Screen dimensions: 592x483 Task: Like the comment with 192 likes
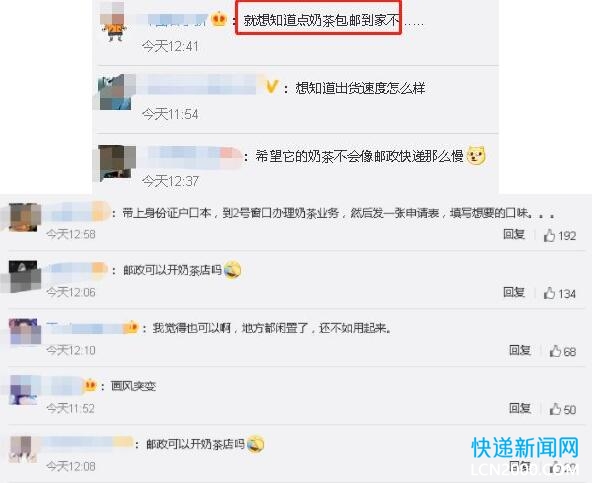tap(549, 236)
